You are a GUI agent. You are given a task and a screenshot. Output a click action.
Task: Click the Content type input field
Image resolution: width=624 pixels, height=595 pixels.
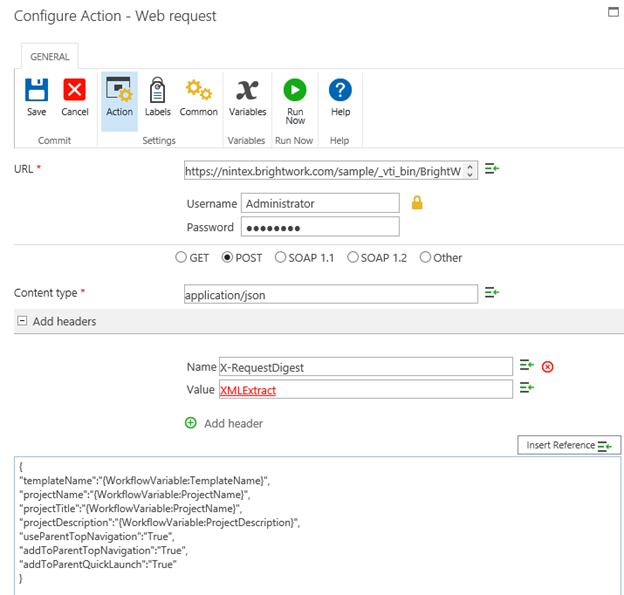[331, 294]
